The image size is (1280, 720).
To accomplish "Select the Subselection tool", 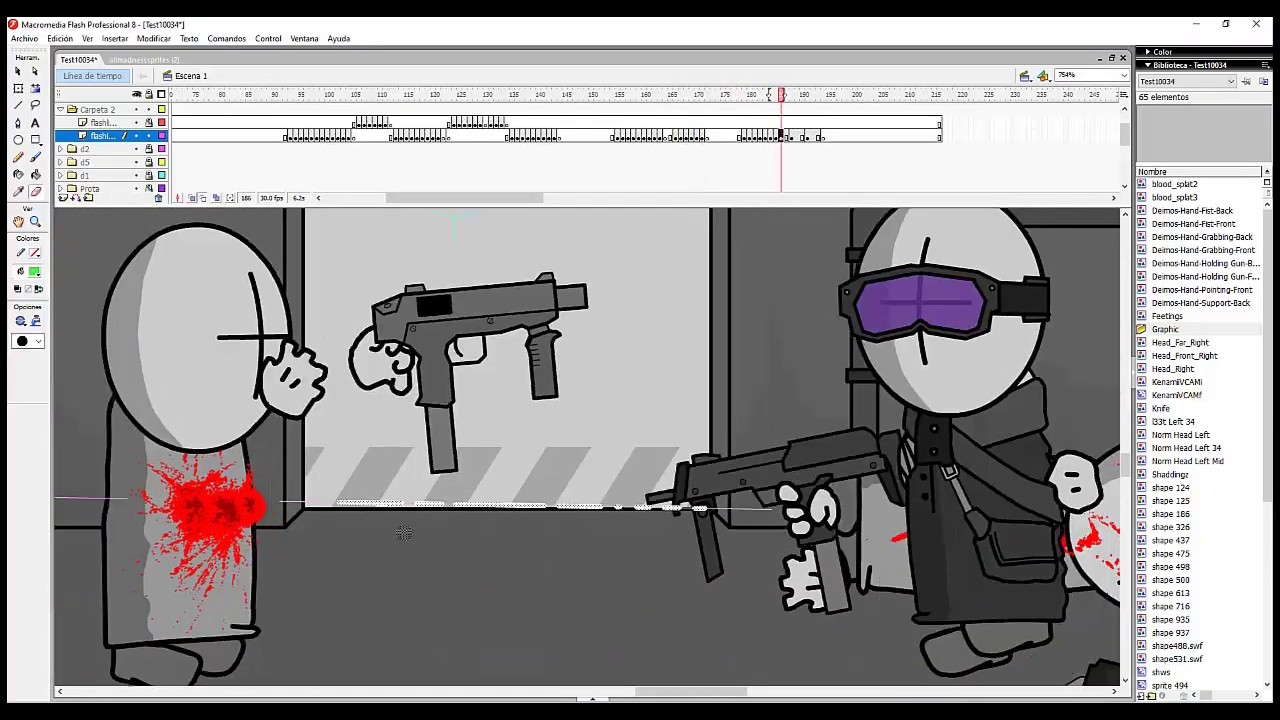I will pos(35,71).
